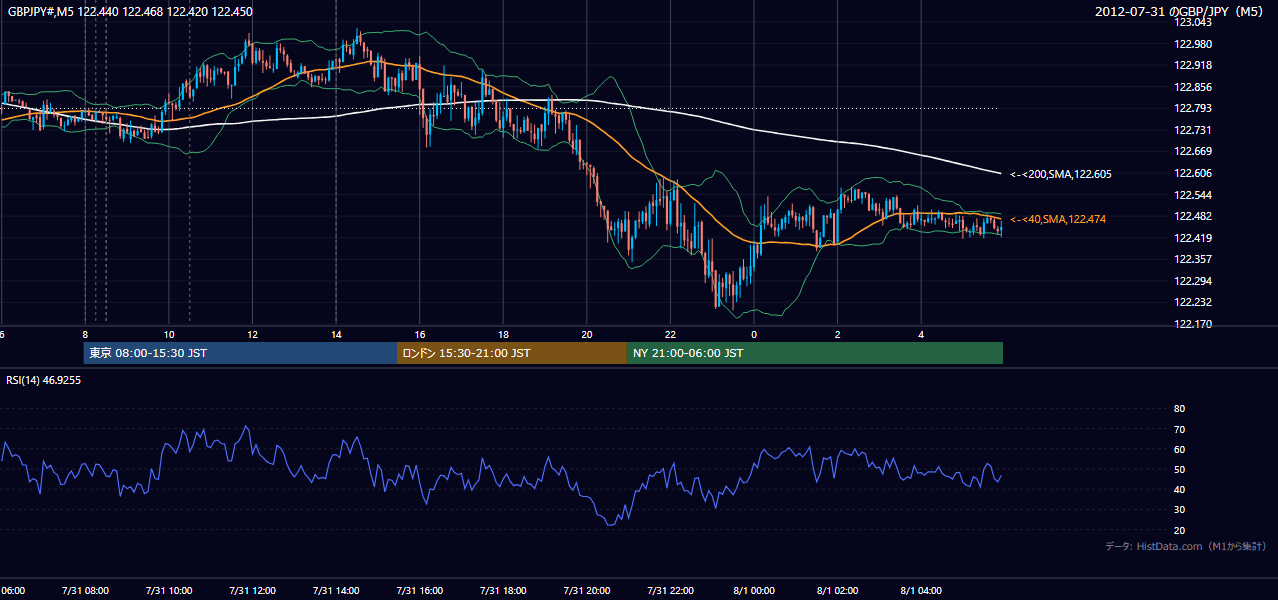Click the 200 SMA 122.605 label

[x=1060, y=174]
